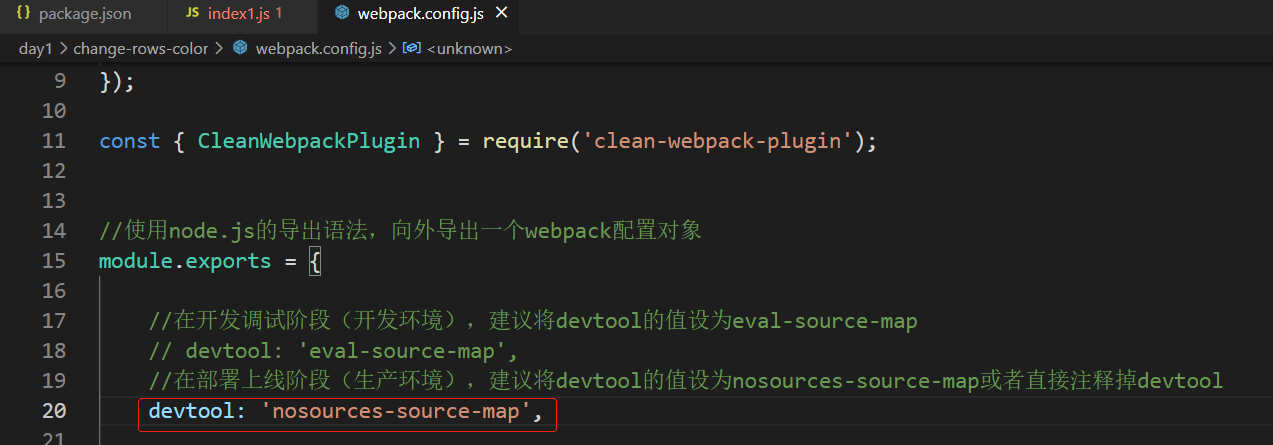Viewport: 1273px width, 445px height.
Task: Close the webpack.config.js tab
Action: tap(501, 14)
